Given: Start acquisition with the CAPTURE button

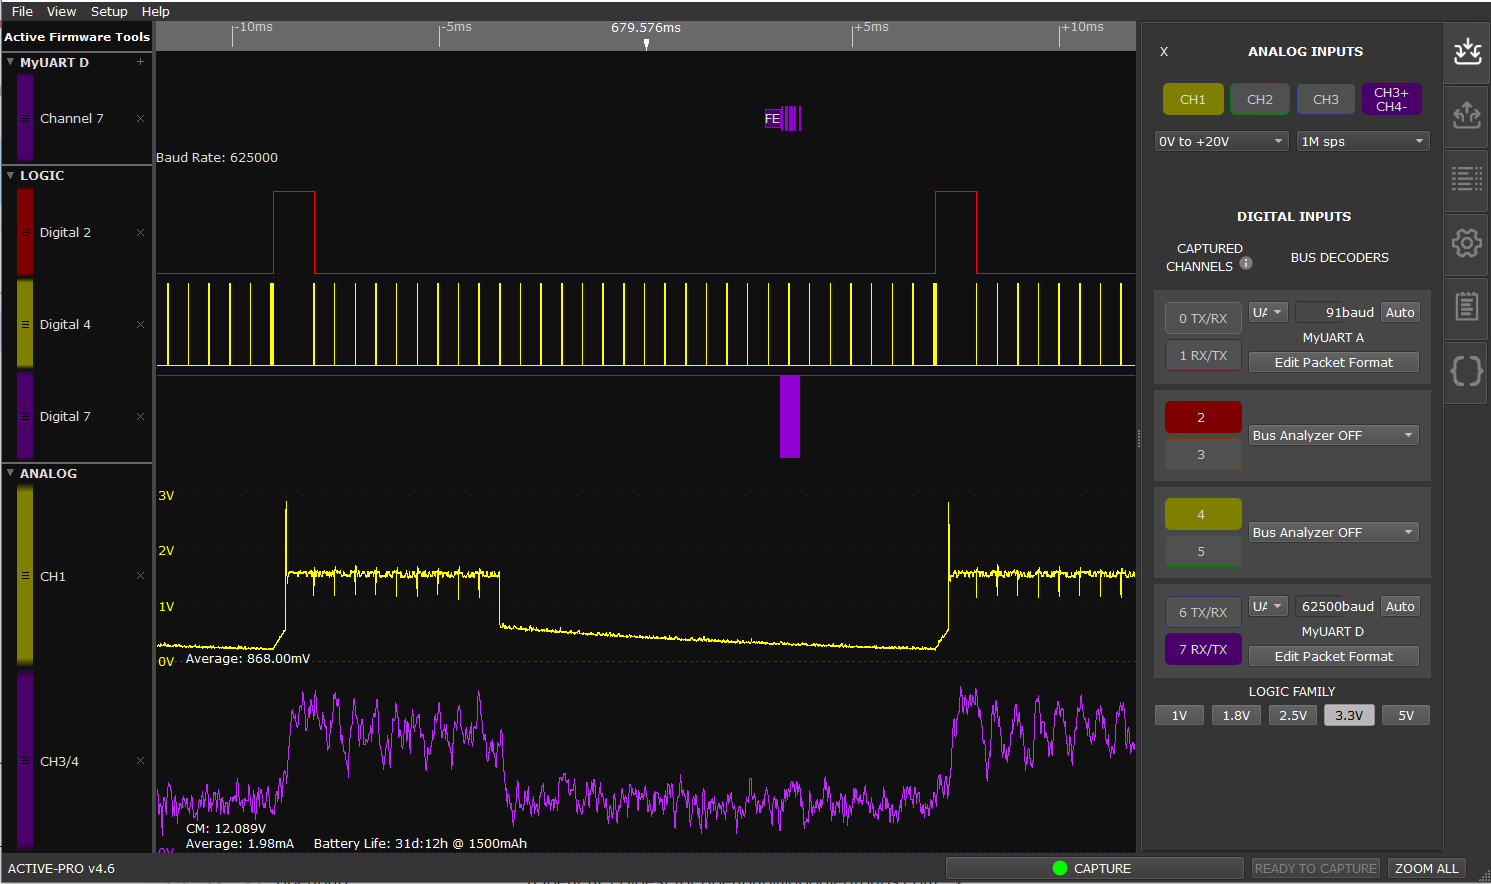Looking at the screenshot, I should pyautogui.click(x=1094, y=868).
